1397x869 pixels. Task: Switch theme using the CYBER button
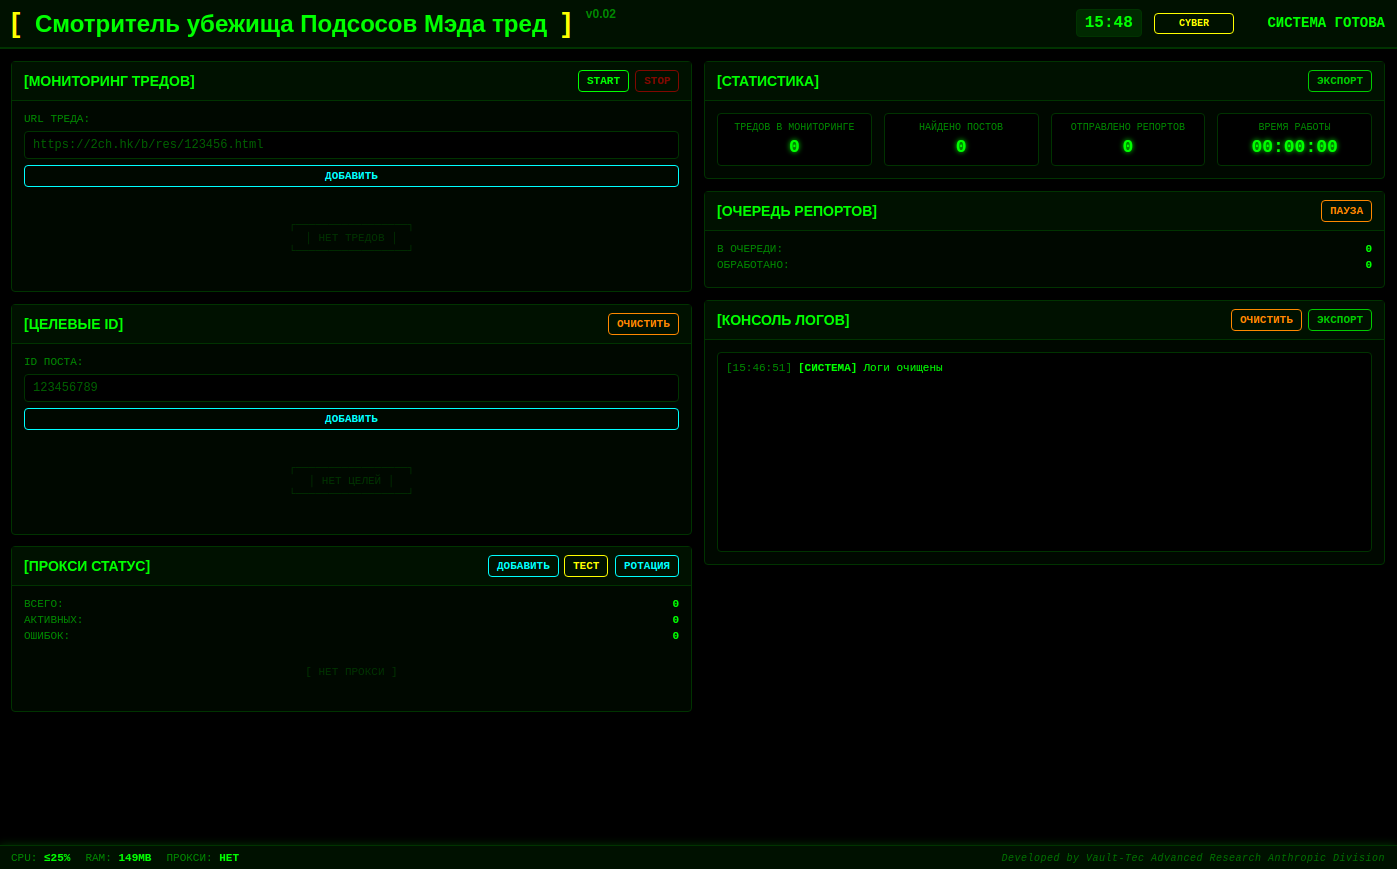[x=1194, y=23]
